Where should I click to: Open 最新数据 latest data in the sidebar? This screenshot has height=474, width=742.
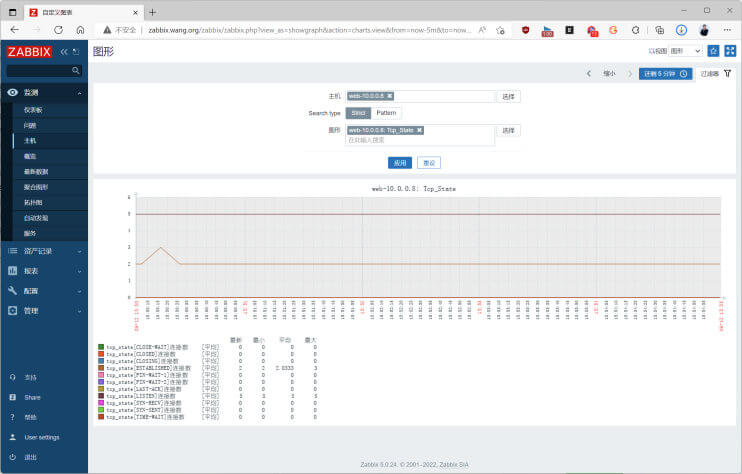coord(36,172)
